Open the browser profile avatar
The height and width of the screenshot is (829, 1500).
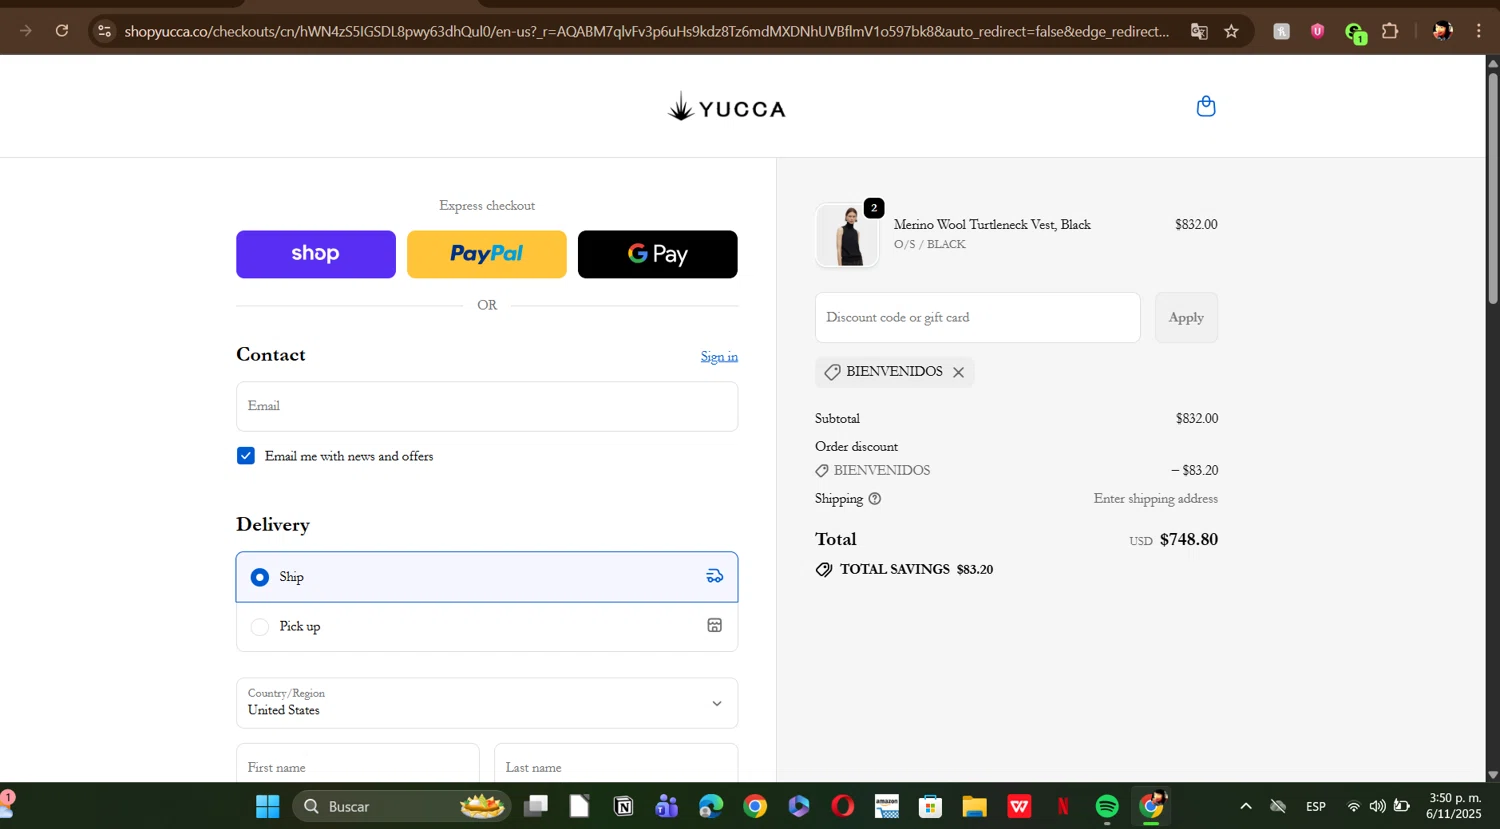point(1442,31)
